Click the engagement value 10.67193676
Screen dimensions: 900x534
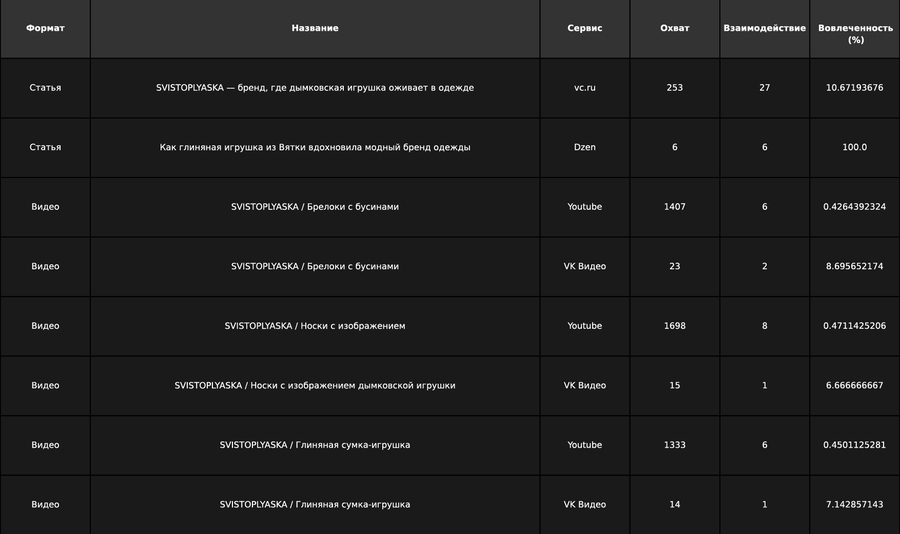855,88
